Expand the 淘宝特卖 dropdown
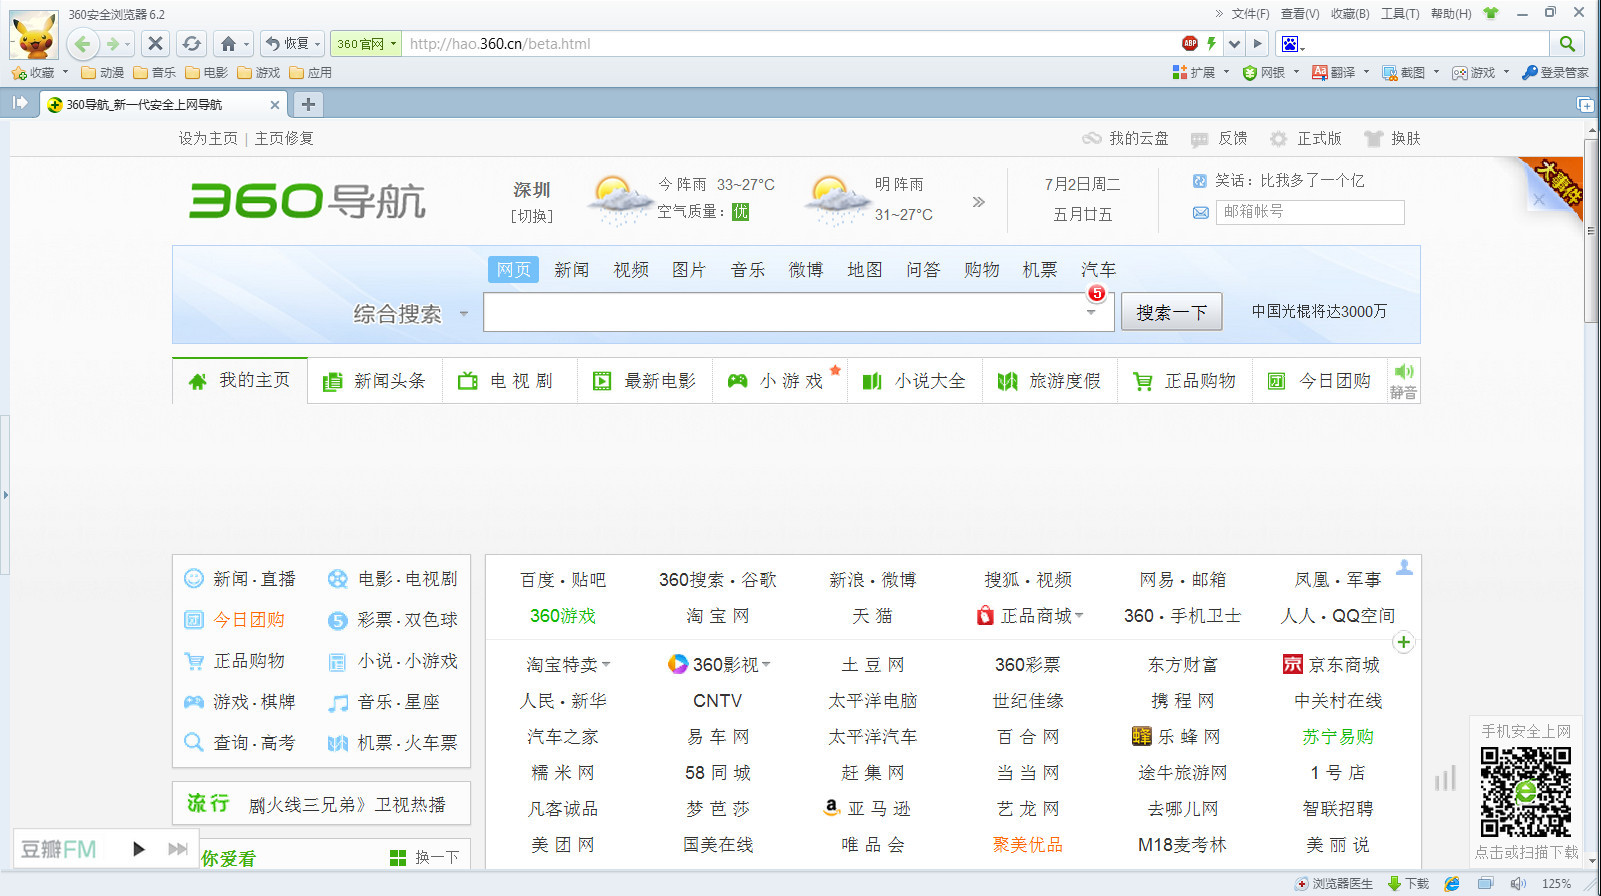The height and width of the screenshot is (896, 1601). [x=606, y=665]
